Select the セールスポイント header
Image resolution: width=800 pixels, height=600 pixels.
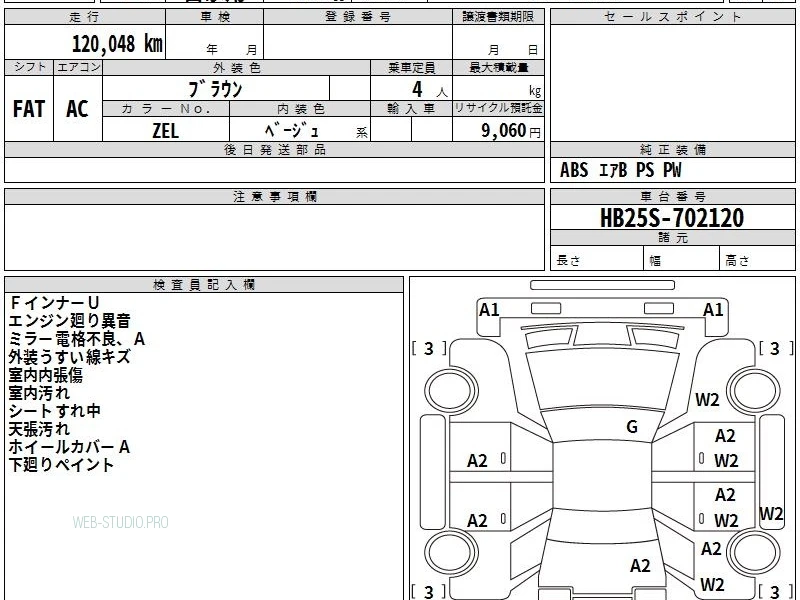(x=672, y=17)
